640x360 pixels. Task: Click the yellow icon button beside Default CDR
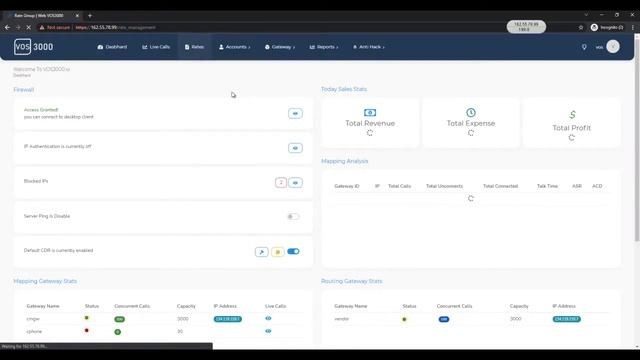[278, 252]
